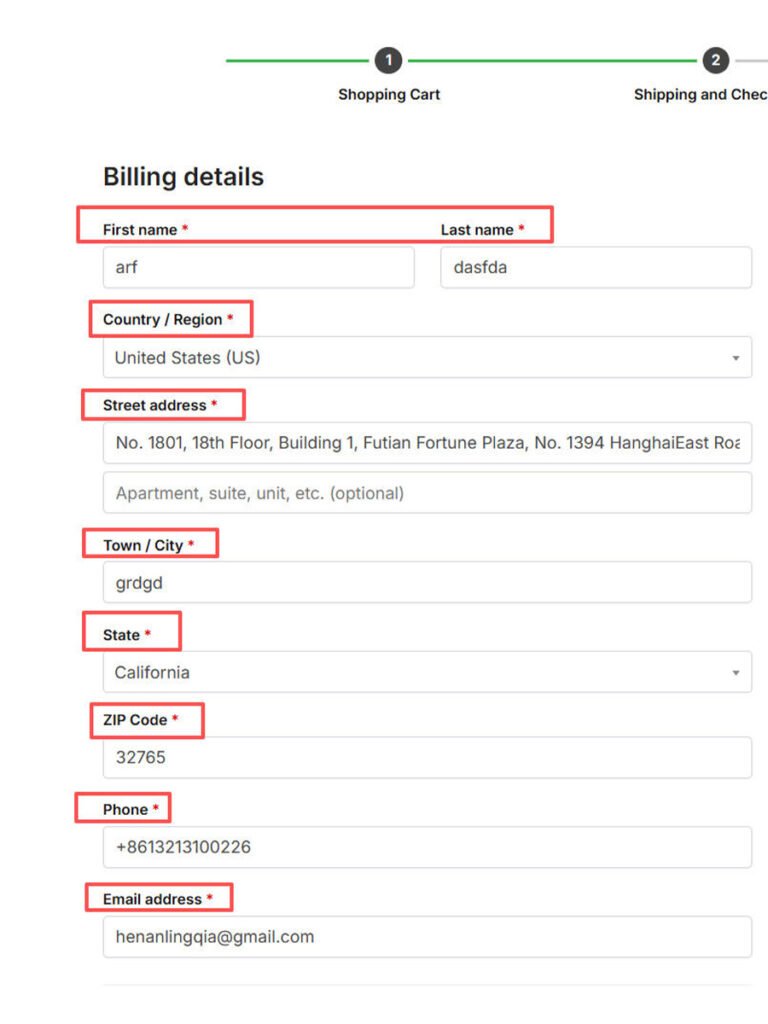Click the Last name label
This screenshot has height=1024, width=768.
tap(477, 230)
